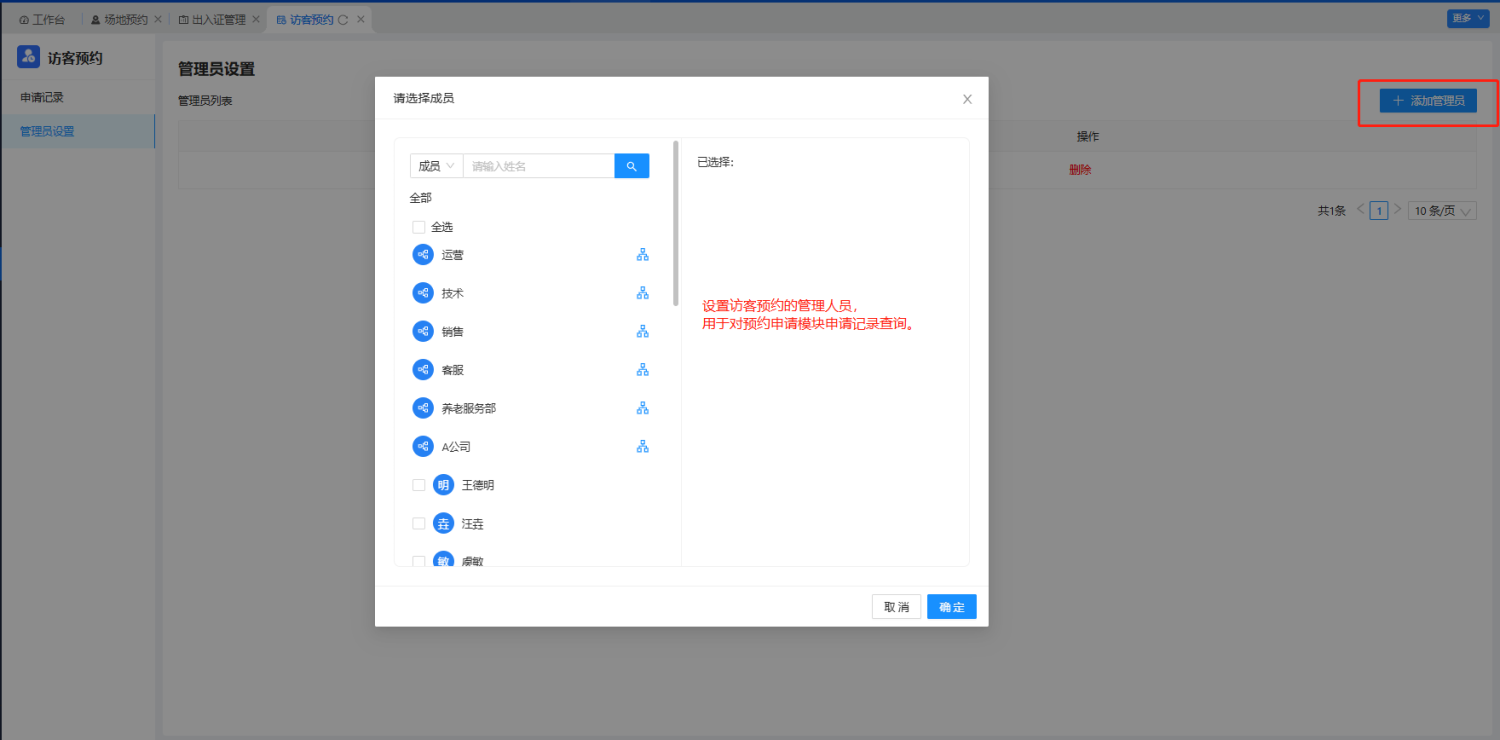Open sub-level hierarchy icon for 销售
This screenshot has height=740, width=1500.
tap(643, 331)
